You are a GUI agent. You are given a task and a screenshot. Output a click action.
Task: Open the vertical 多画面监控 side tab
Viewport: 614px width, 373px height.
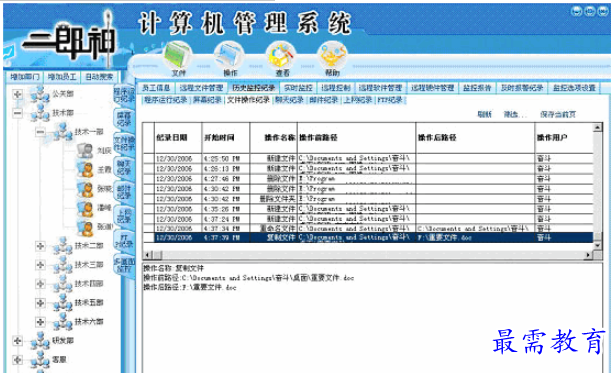click(x=124, y=265)
